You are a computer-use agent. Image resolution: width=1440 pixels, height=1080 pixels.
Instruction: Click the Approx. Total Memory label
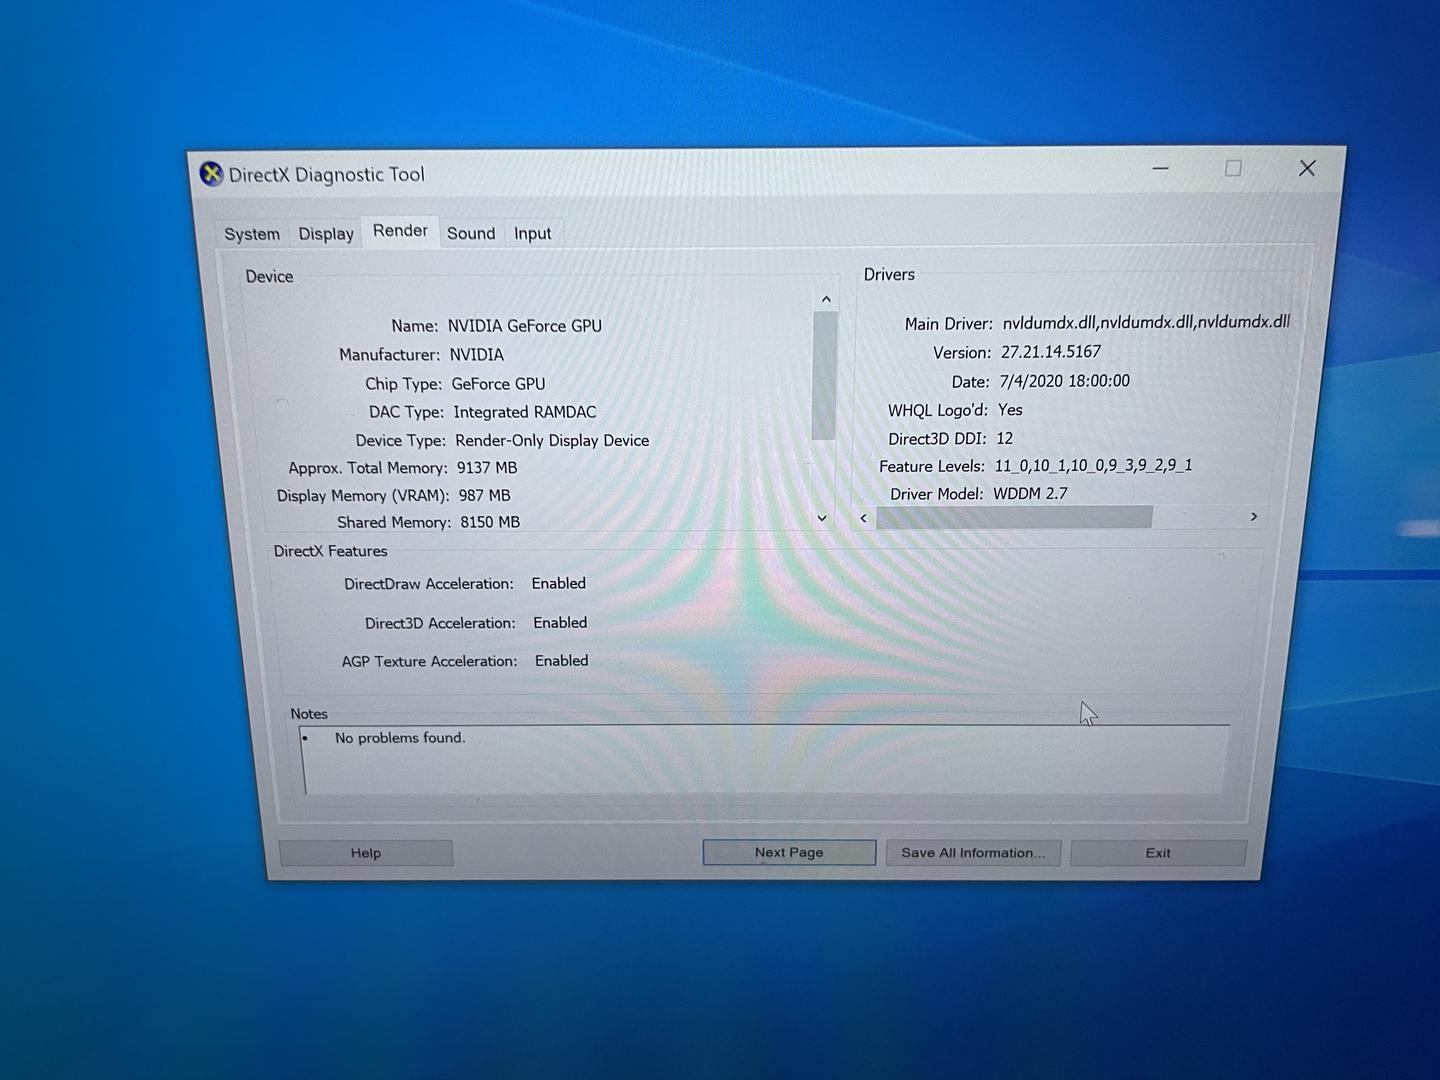pyautogui.click(x=368, y=468)
